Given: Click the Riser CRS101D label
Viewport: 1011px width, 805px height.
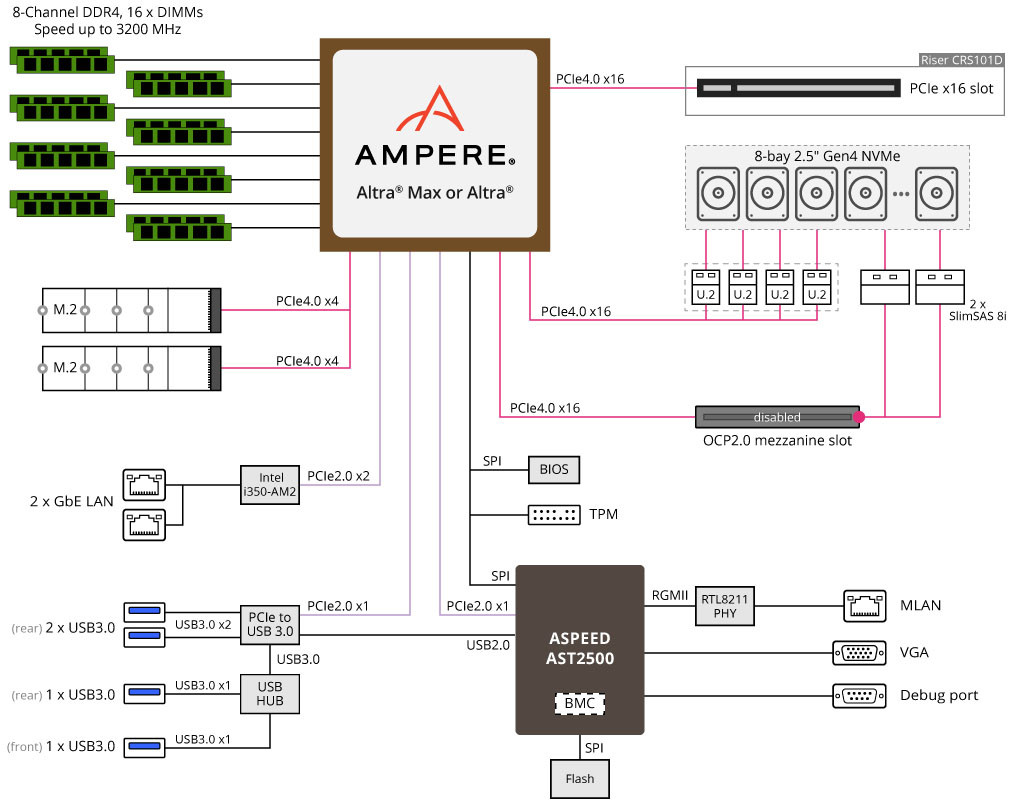Looking at the screenshot, I should pyautogui.click(x=961, y=60).
